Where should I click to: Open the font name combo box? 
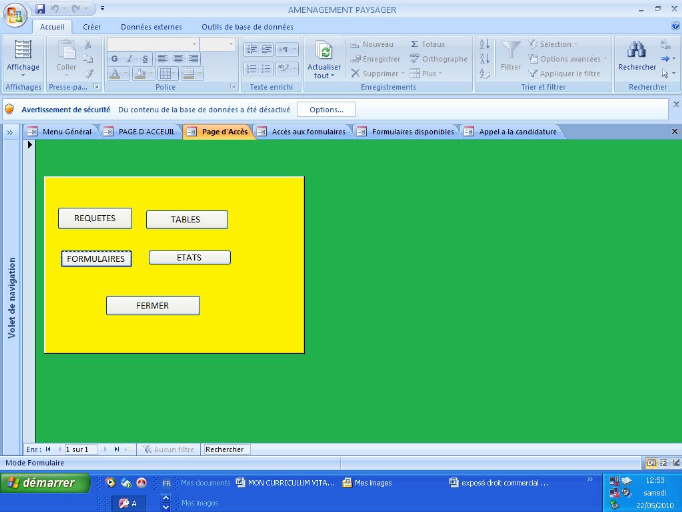coord(154,44)
